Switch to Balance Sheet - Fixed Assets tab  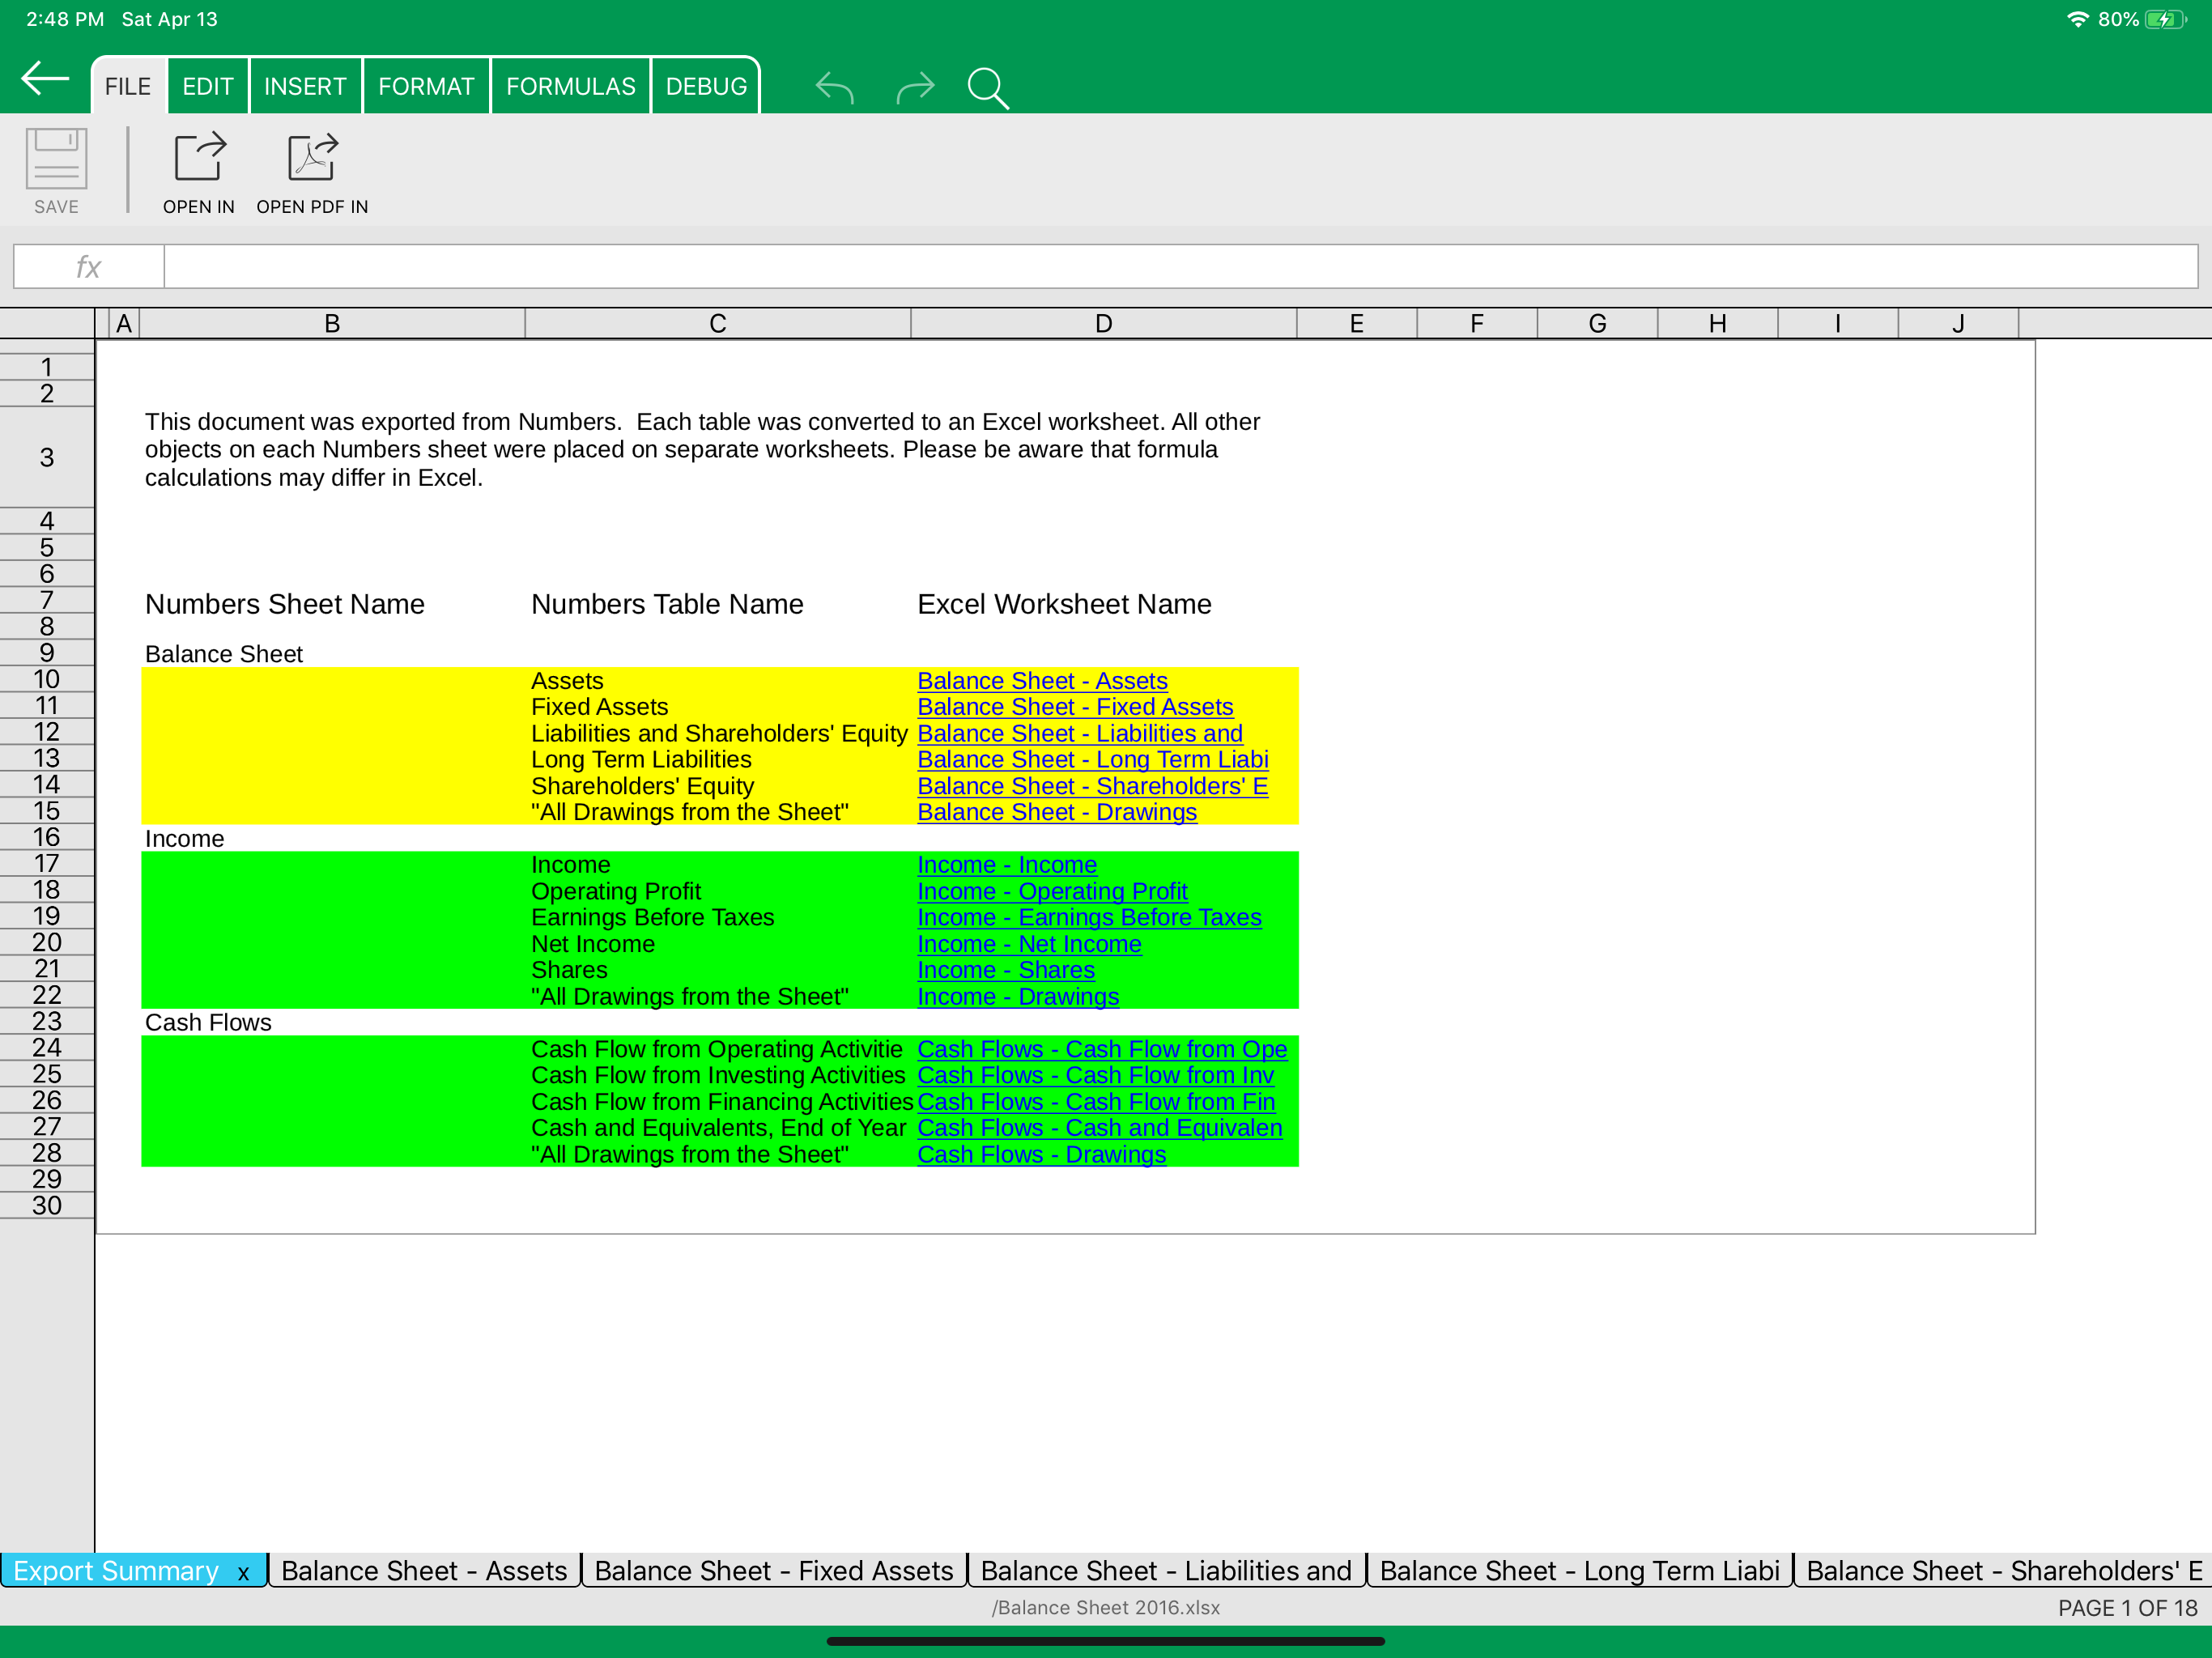click(x=774, y=1571)
